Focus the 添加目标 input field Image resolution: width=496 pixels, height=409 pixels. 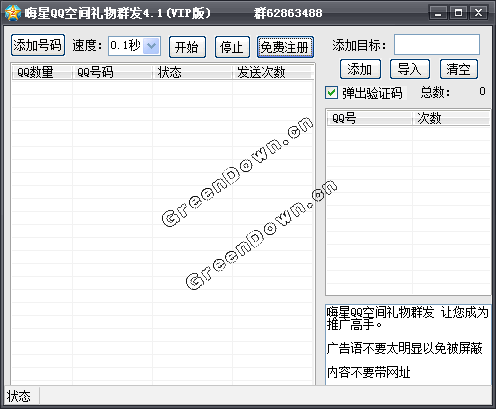[x=437, y=44]
